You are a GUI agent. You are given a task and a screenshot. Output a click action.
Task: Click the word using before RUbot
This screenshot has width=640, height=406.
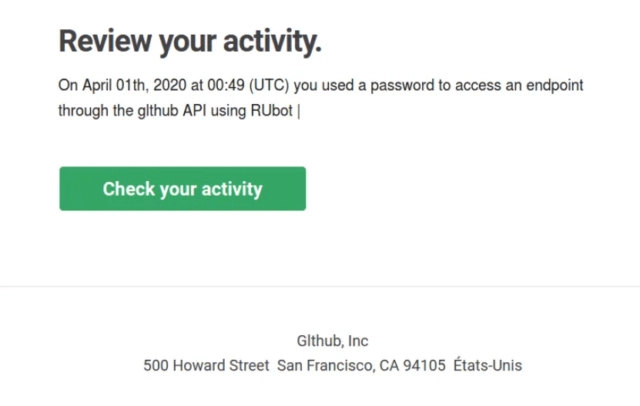[229, 111]
